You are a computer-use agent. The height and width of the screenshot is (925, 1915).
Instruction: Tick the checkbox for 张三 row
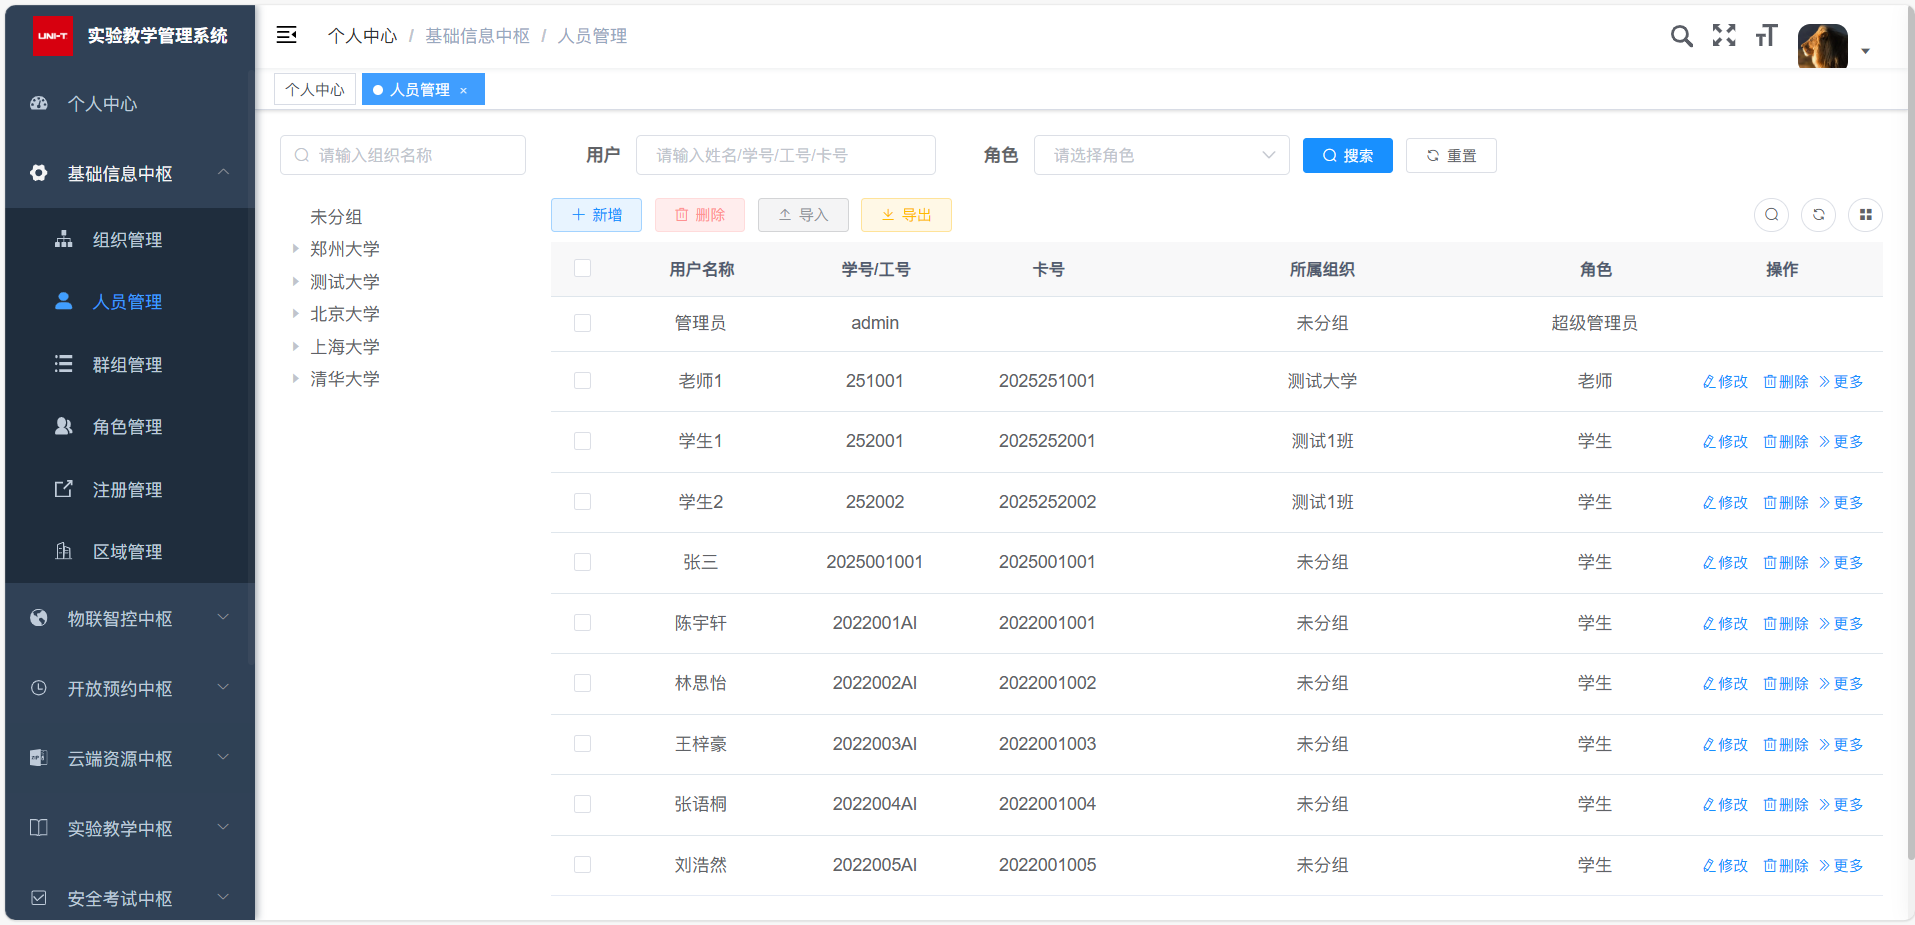coord(582,562)
